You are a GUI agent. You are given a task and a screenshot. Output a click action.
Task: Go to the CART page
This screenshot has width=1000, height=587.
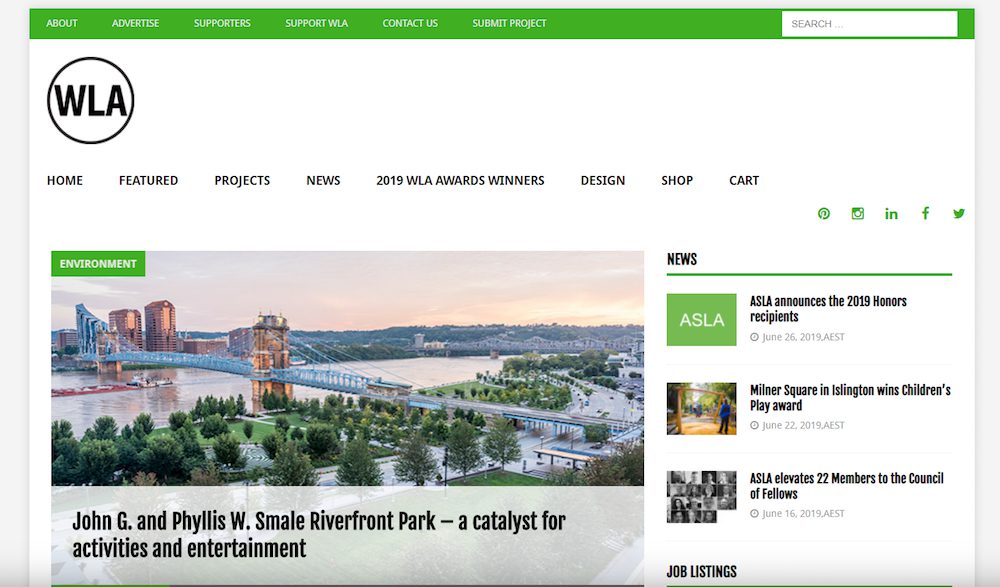pyautogui.click(x=744, y=180)
